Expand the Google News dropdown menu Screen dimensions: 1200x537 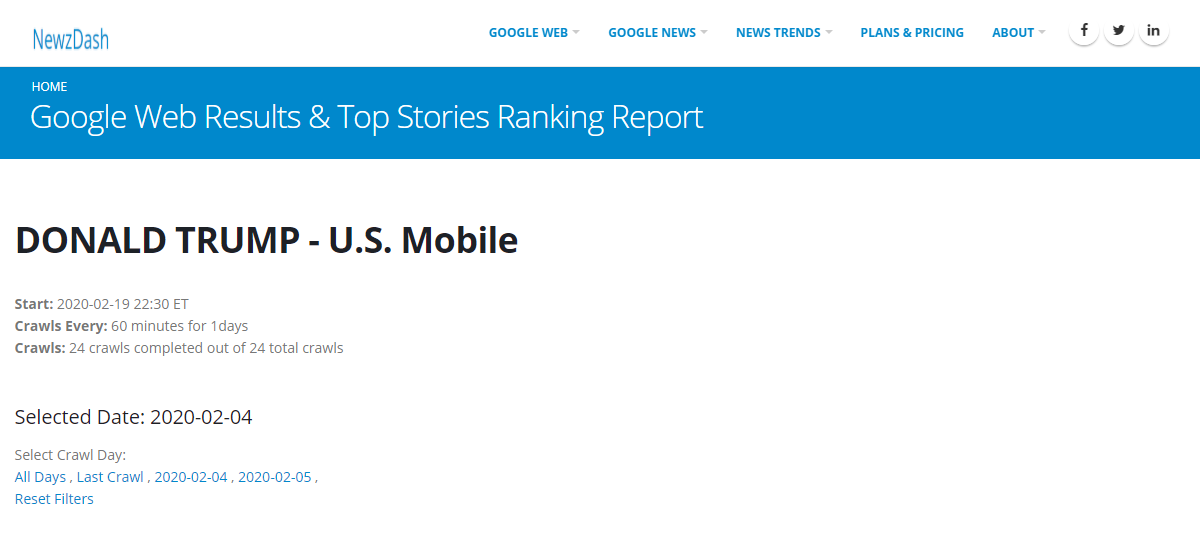click(x=658, y=33)
